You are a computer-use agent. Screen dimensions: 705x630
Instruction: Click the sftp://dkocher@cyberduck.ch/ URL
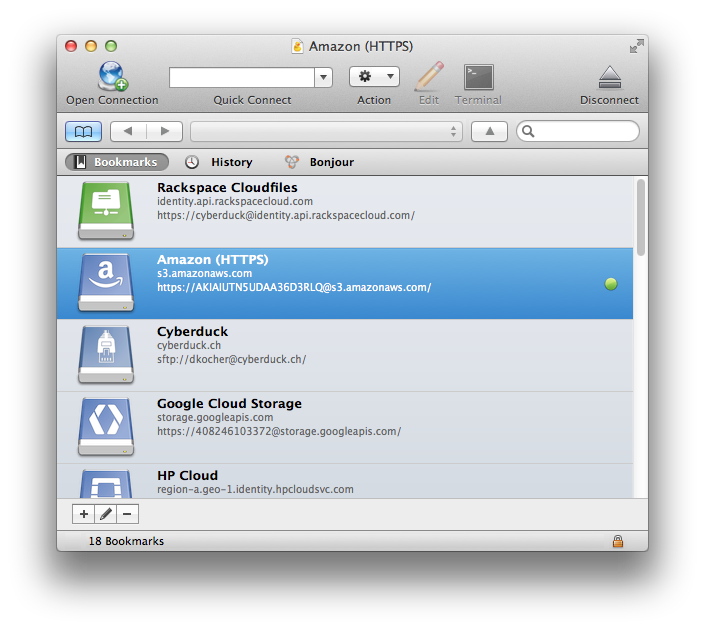tap(232, 359)
